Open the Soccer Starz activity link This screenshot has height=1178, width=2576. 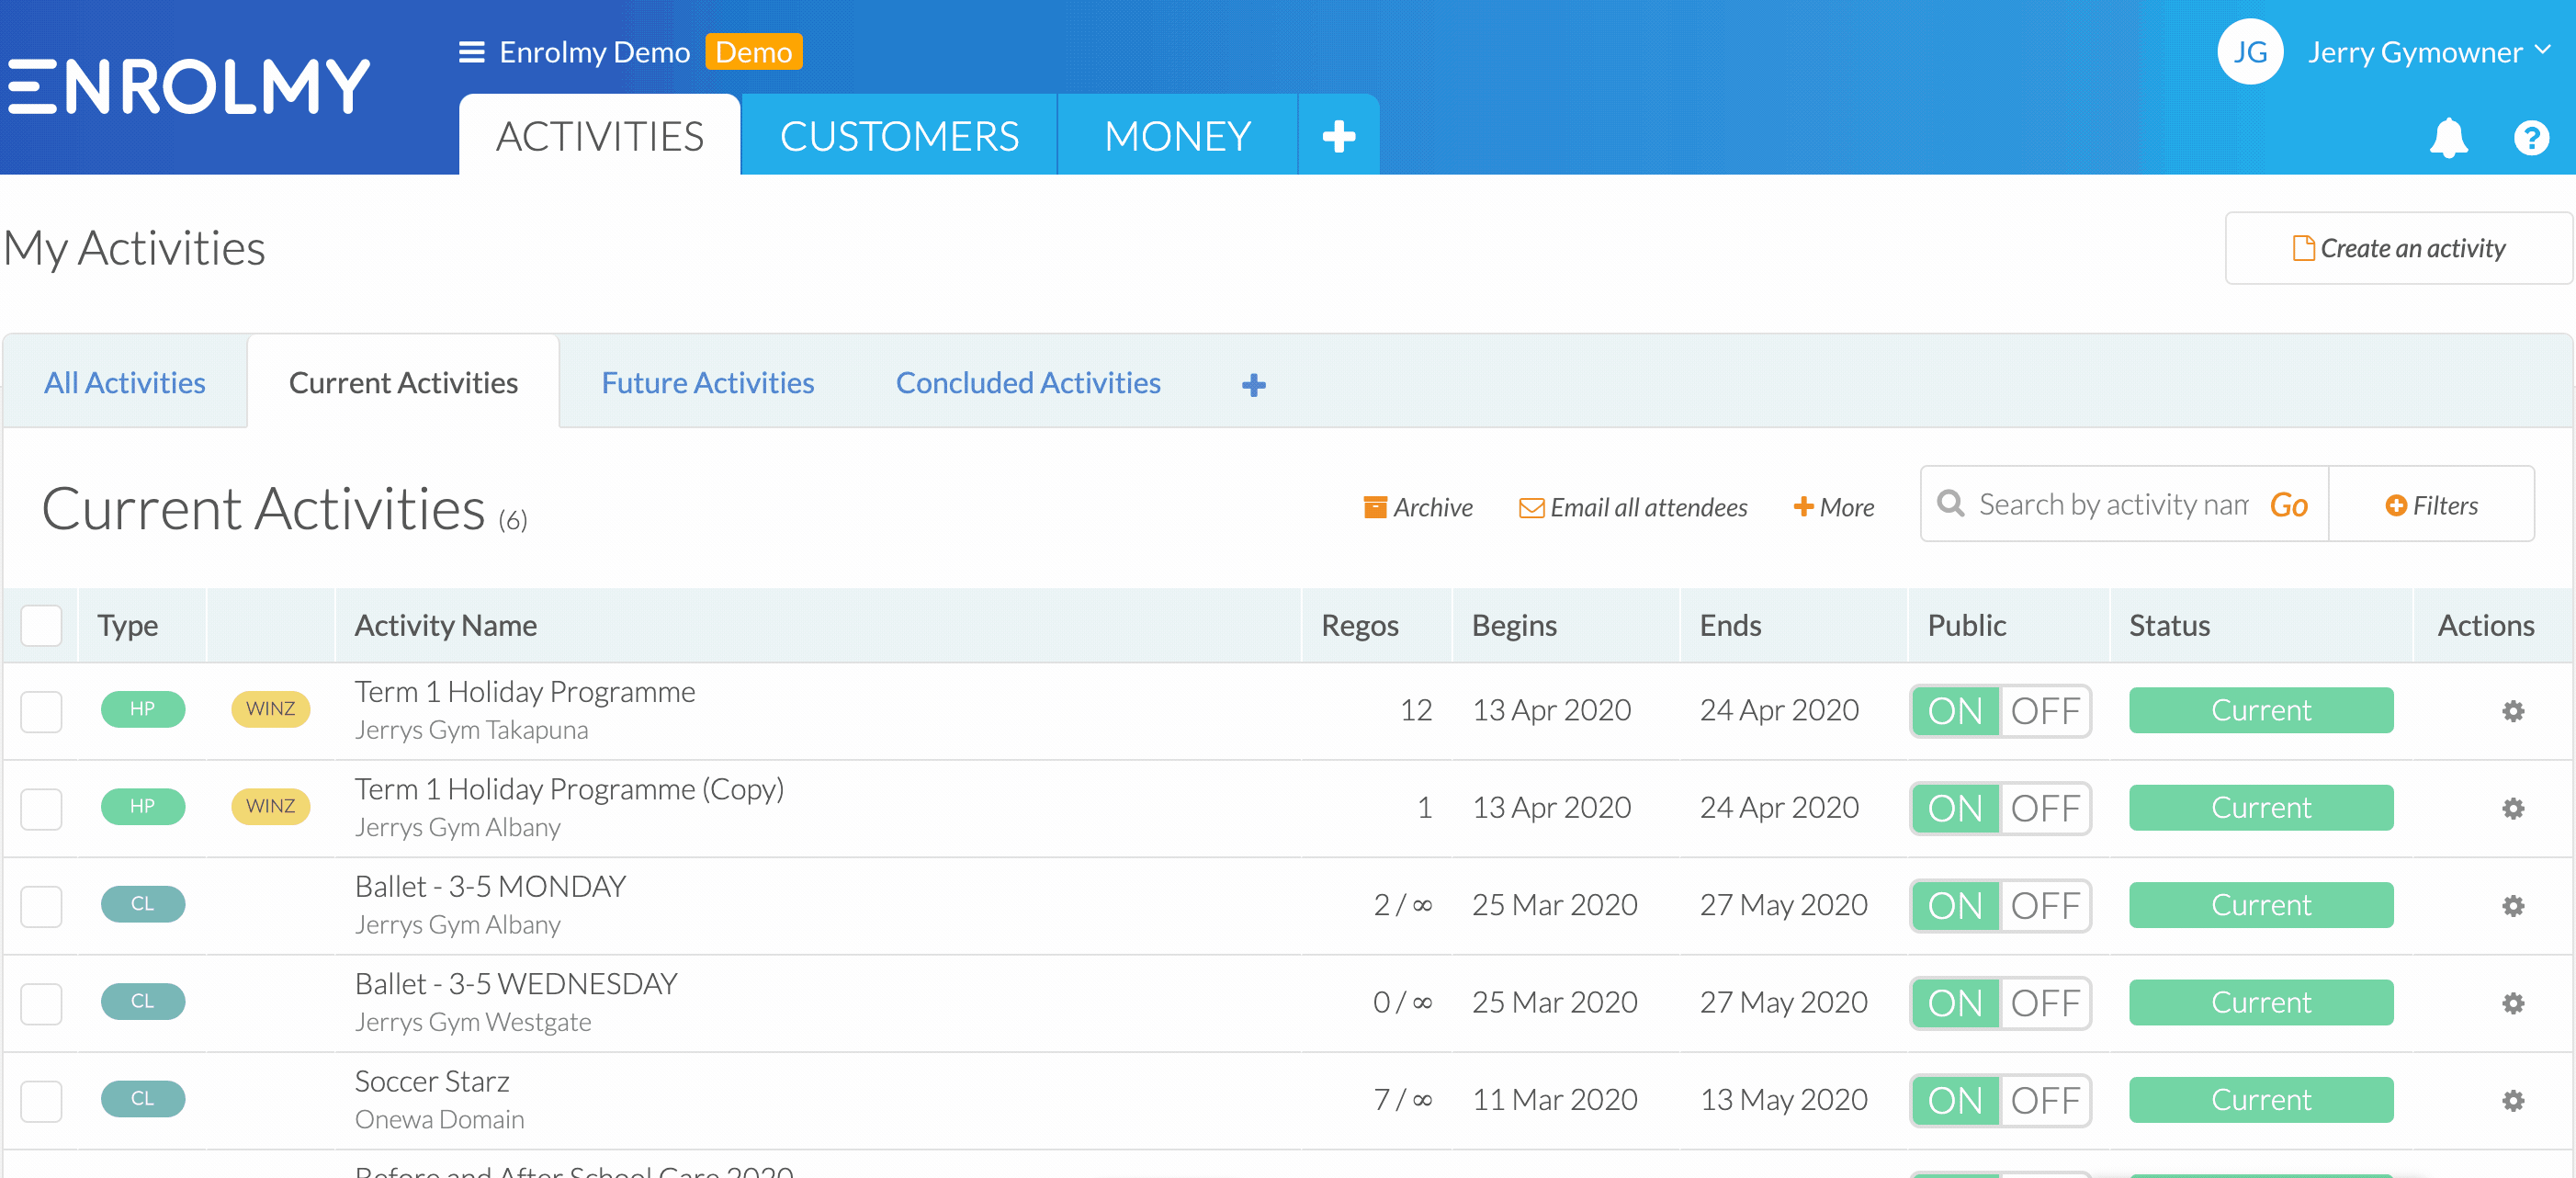(x=432, y=1081)
